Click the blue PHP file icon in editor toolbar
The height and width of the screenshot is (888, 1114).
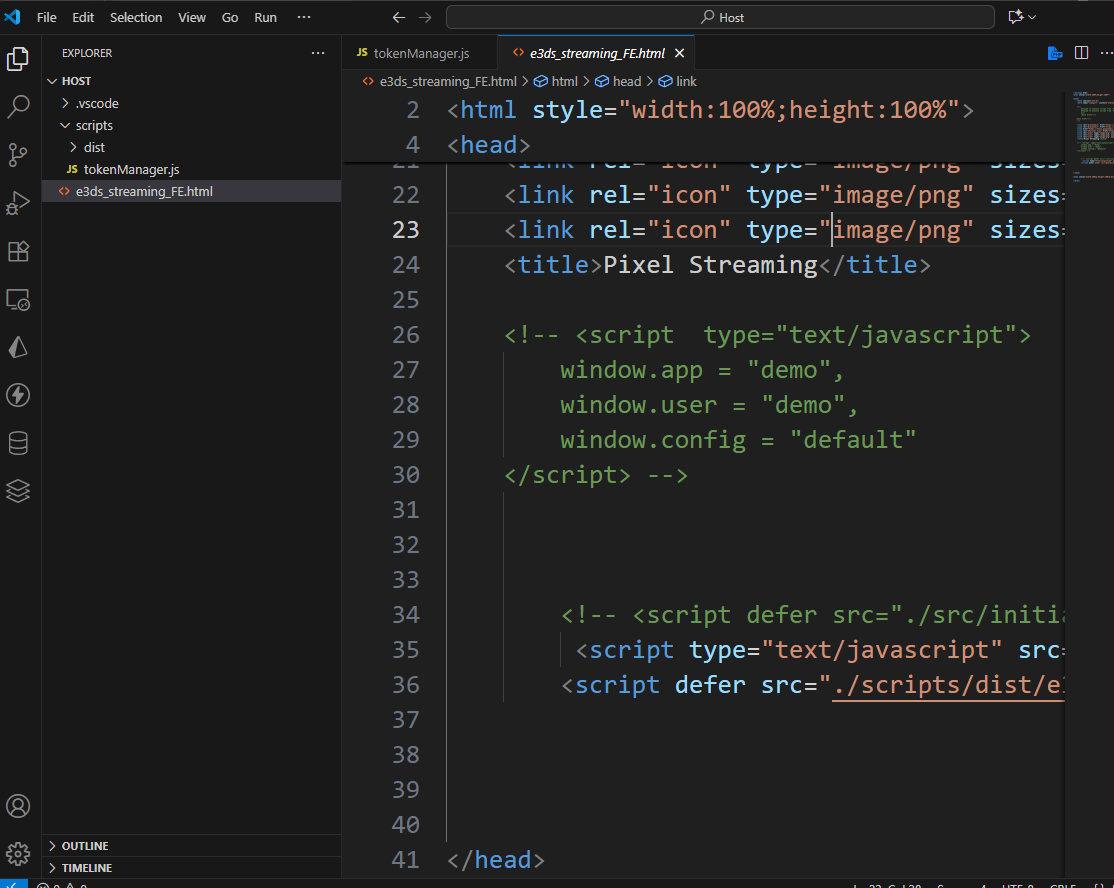(1055, 53)
